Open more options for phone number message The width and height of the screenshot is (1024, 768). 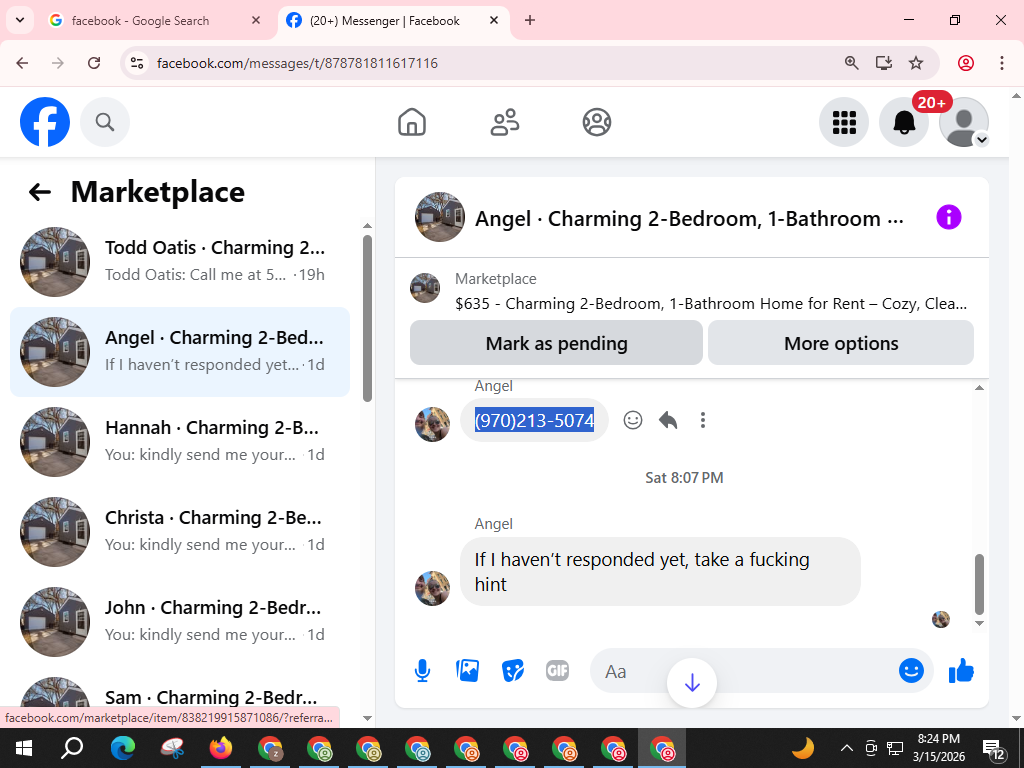coord(703,420)
